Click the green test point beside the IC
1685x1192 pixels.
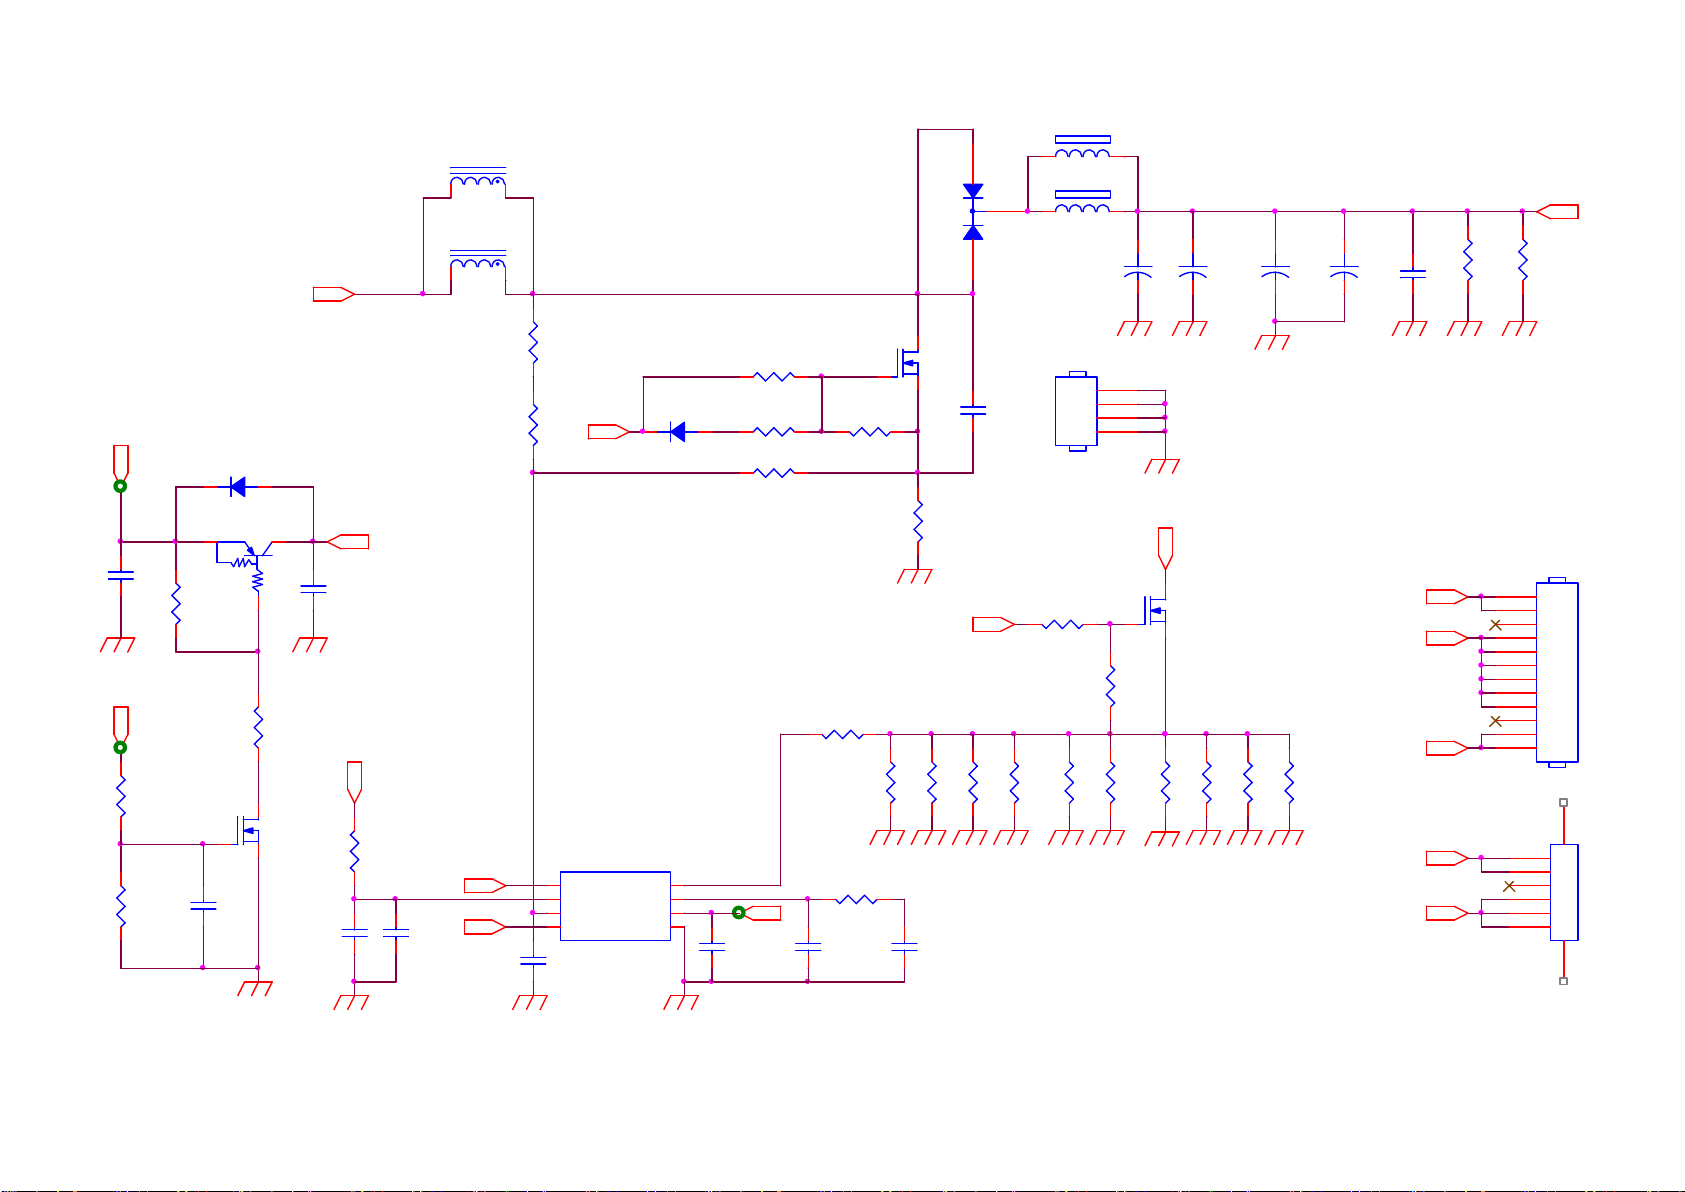point(738,912)
